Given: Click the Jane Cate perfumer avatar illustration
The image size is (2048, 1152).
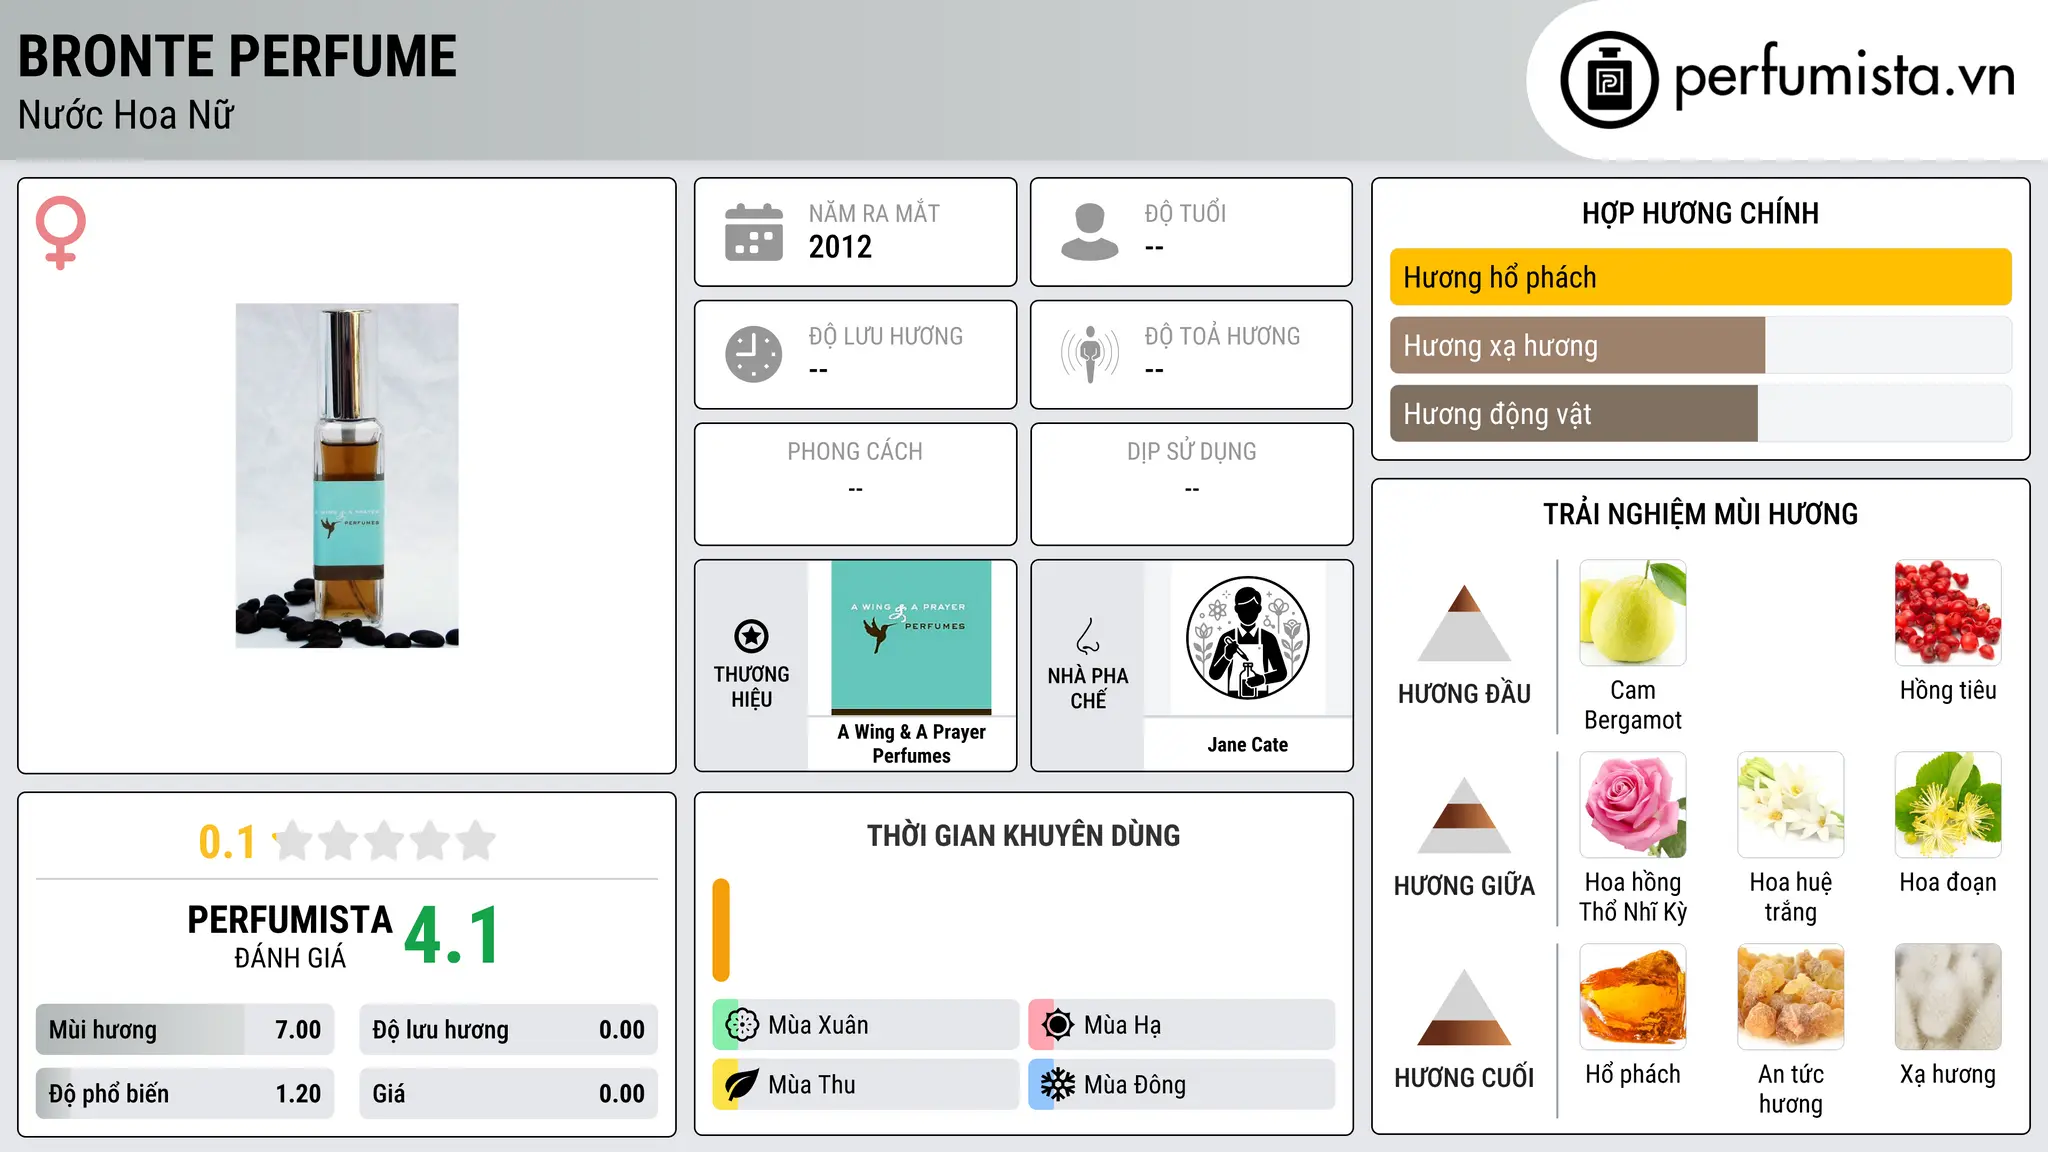Looking at the screenshot, I should pos(1247,638).
